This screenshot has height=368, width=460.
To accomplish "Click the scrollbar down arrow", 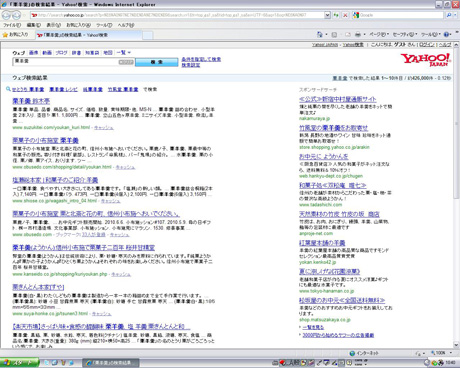I will (456, 345).
